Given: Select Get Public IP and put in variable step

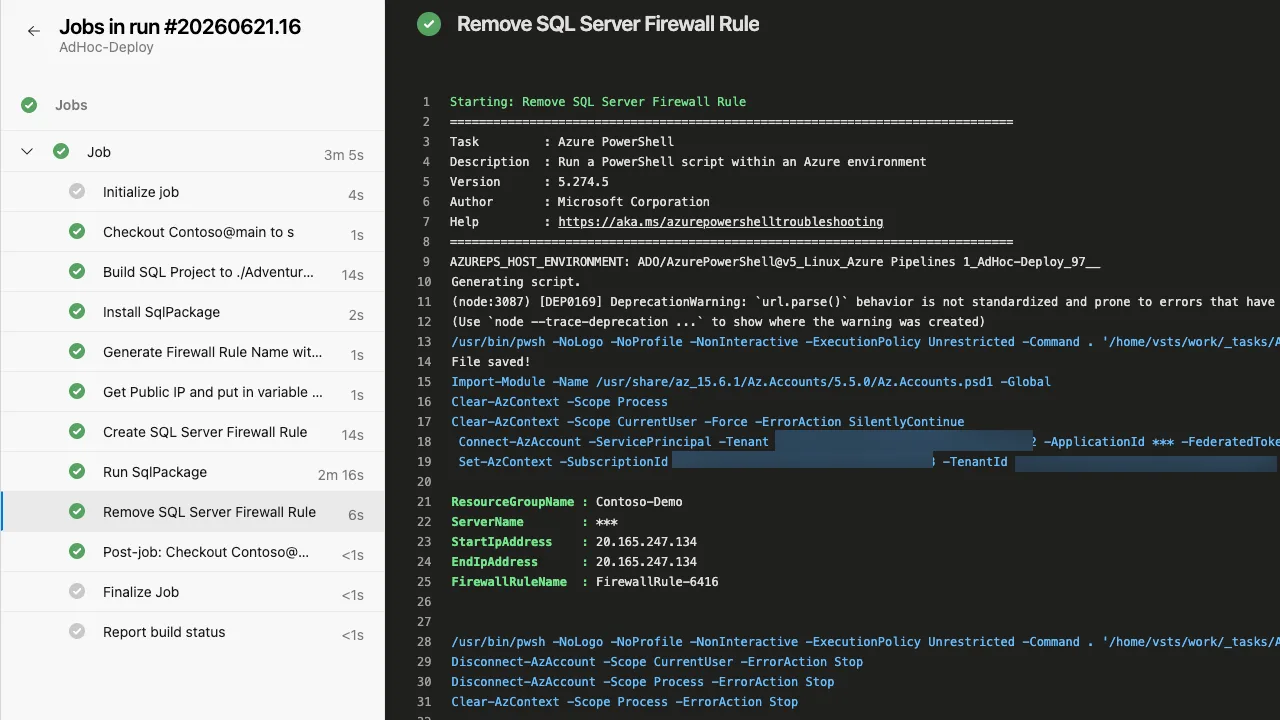Looking at the screenshot, I should 192,392.
